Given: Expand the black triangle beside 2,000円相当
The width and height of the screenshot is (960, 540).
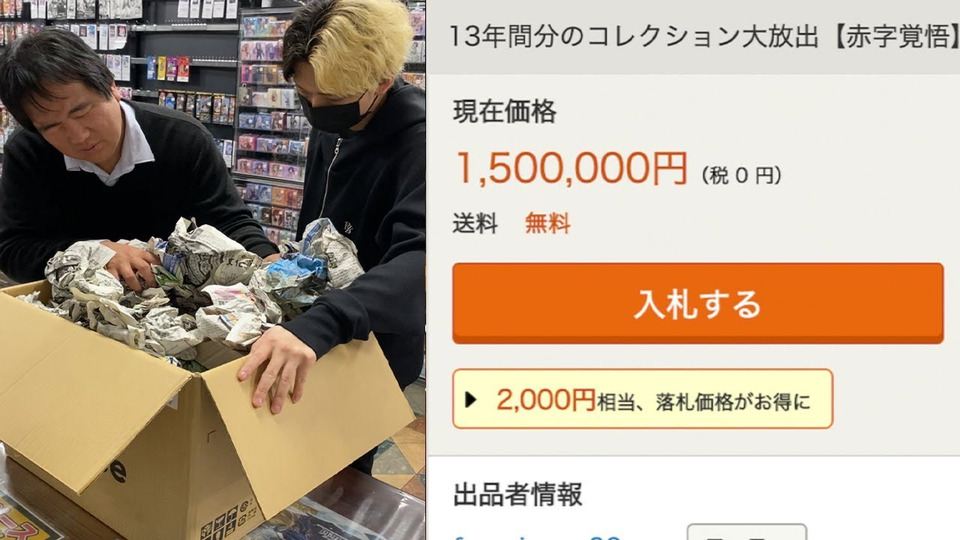Looking at the screenshot, I should [x=471, y=400].
